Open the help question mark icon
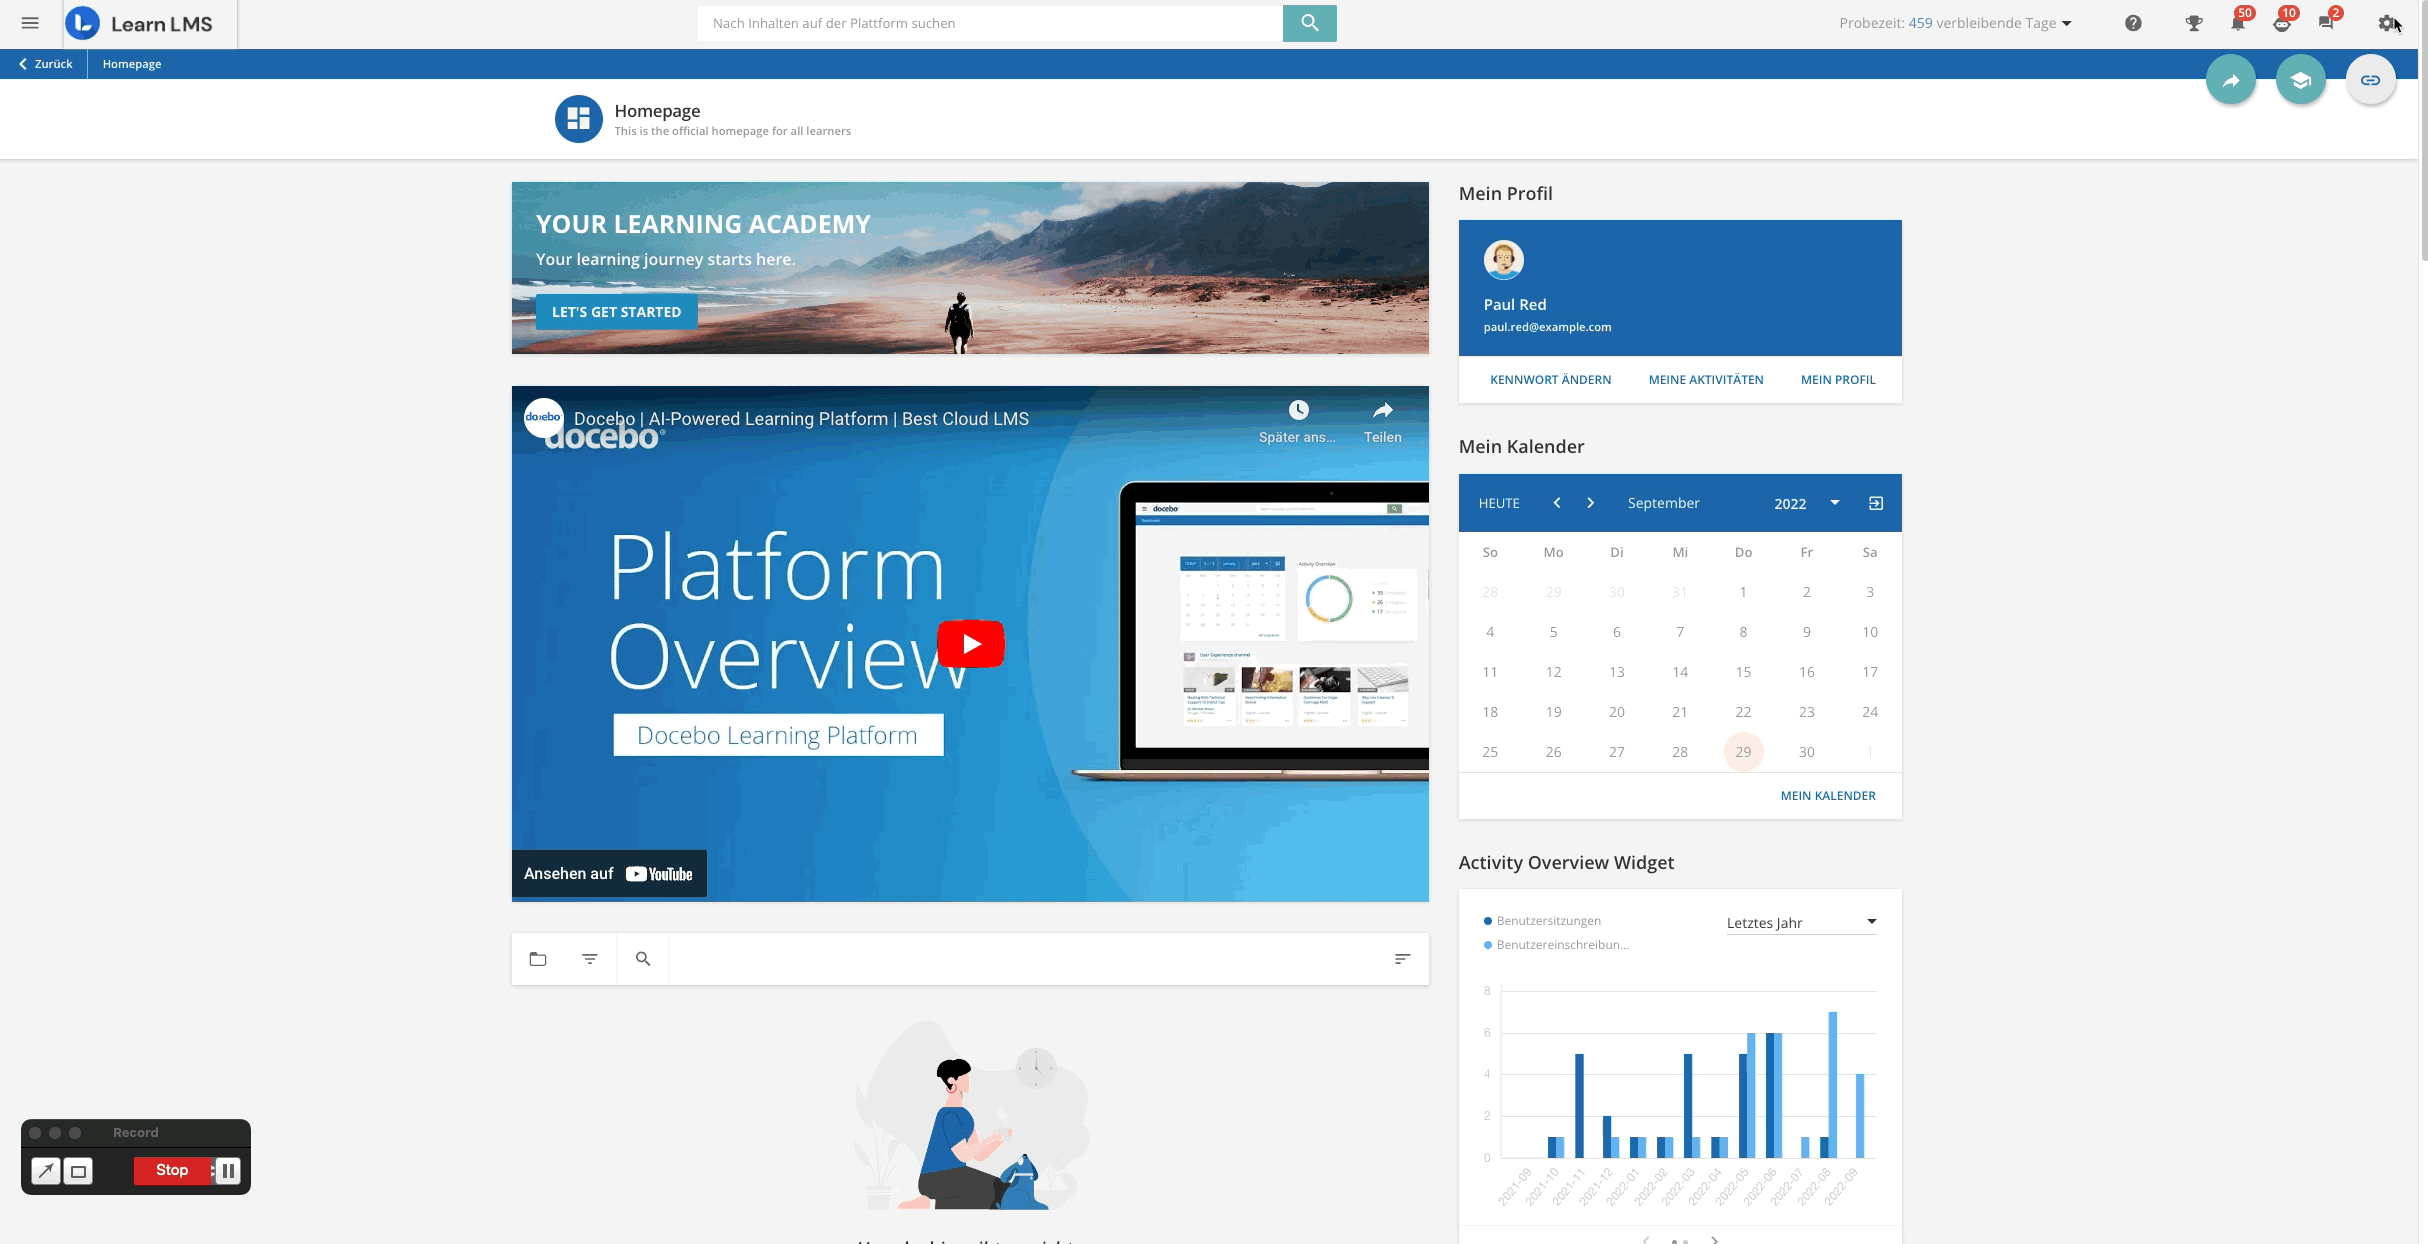This screenshot has height=1244, width=2428. click(2133, 23)
